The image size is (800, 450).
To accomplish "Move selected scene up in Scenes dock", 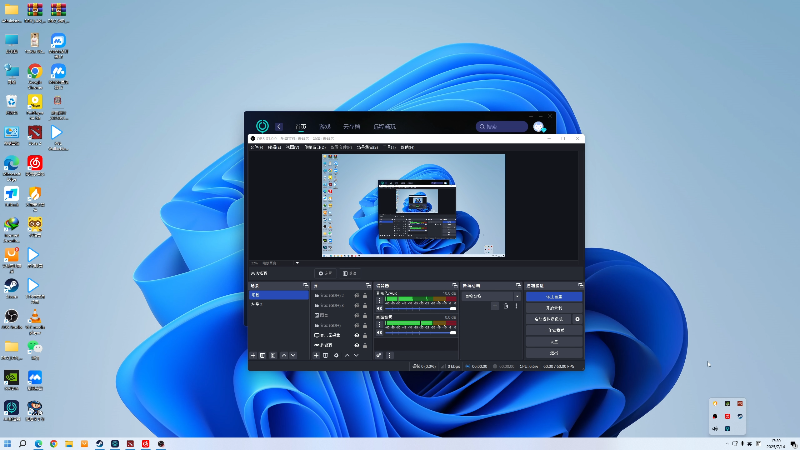I will click(284, 356).
